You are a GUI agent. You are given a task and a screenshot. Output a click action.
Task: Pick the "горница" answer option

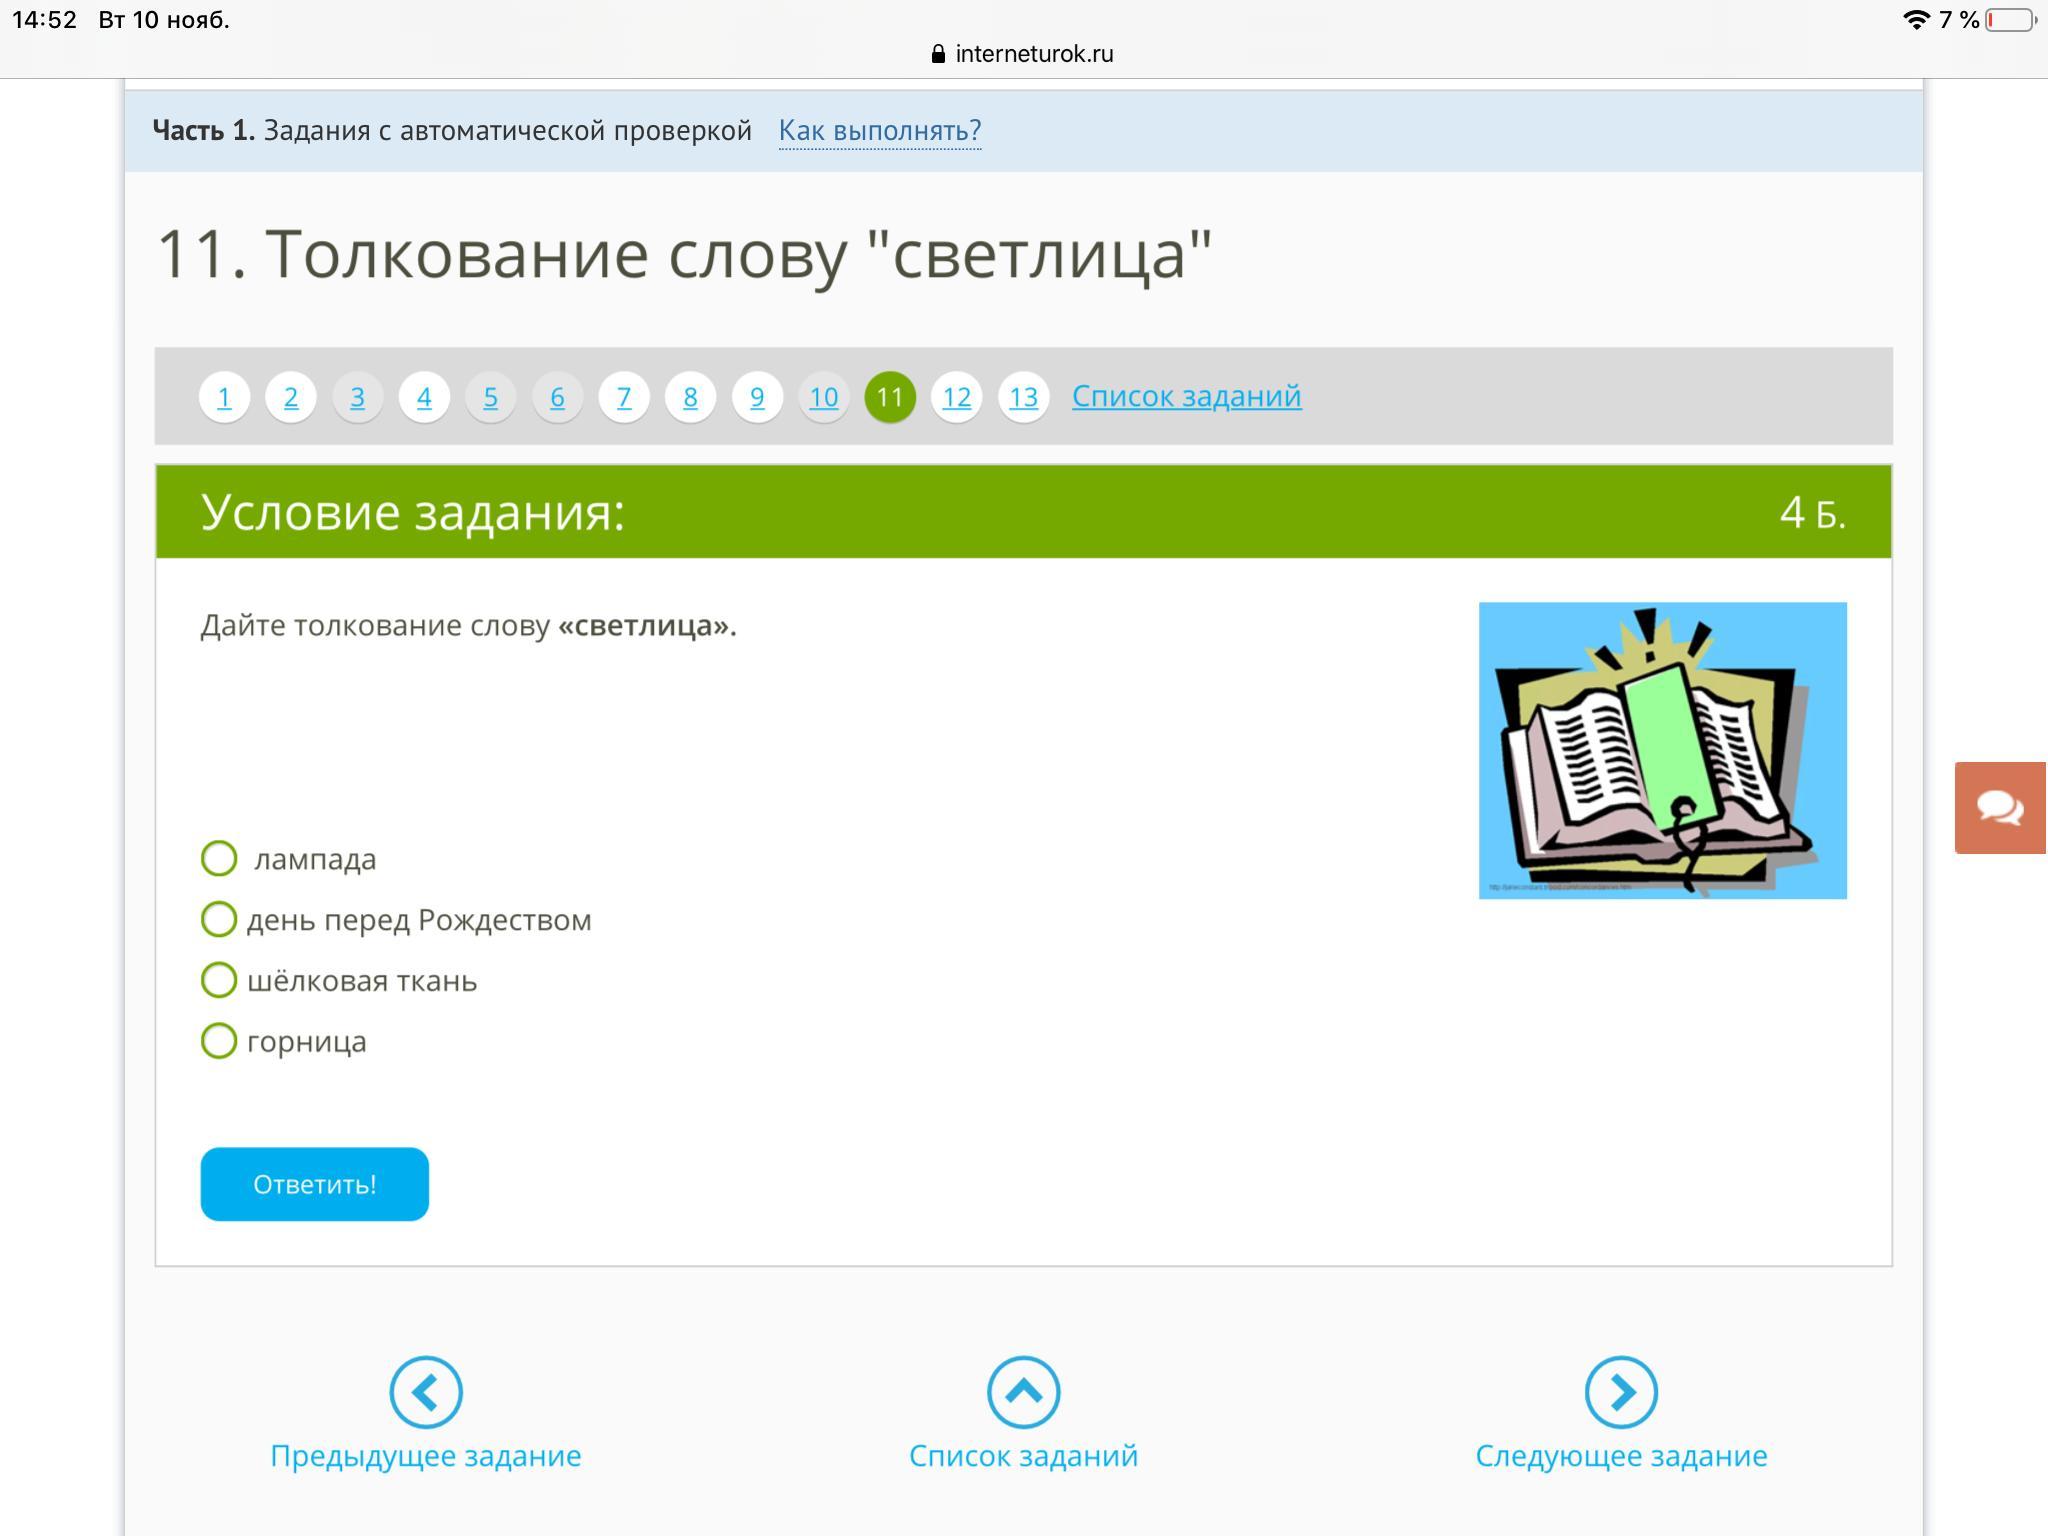click(219, 1041)
